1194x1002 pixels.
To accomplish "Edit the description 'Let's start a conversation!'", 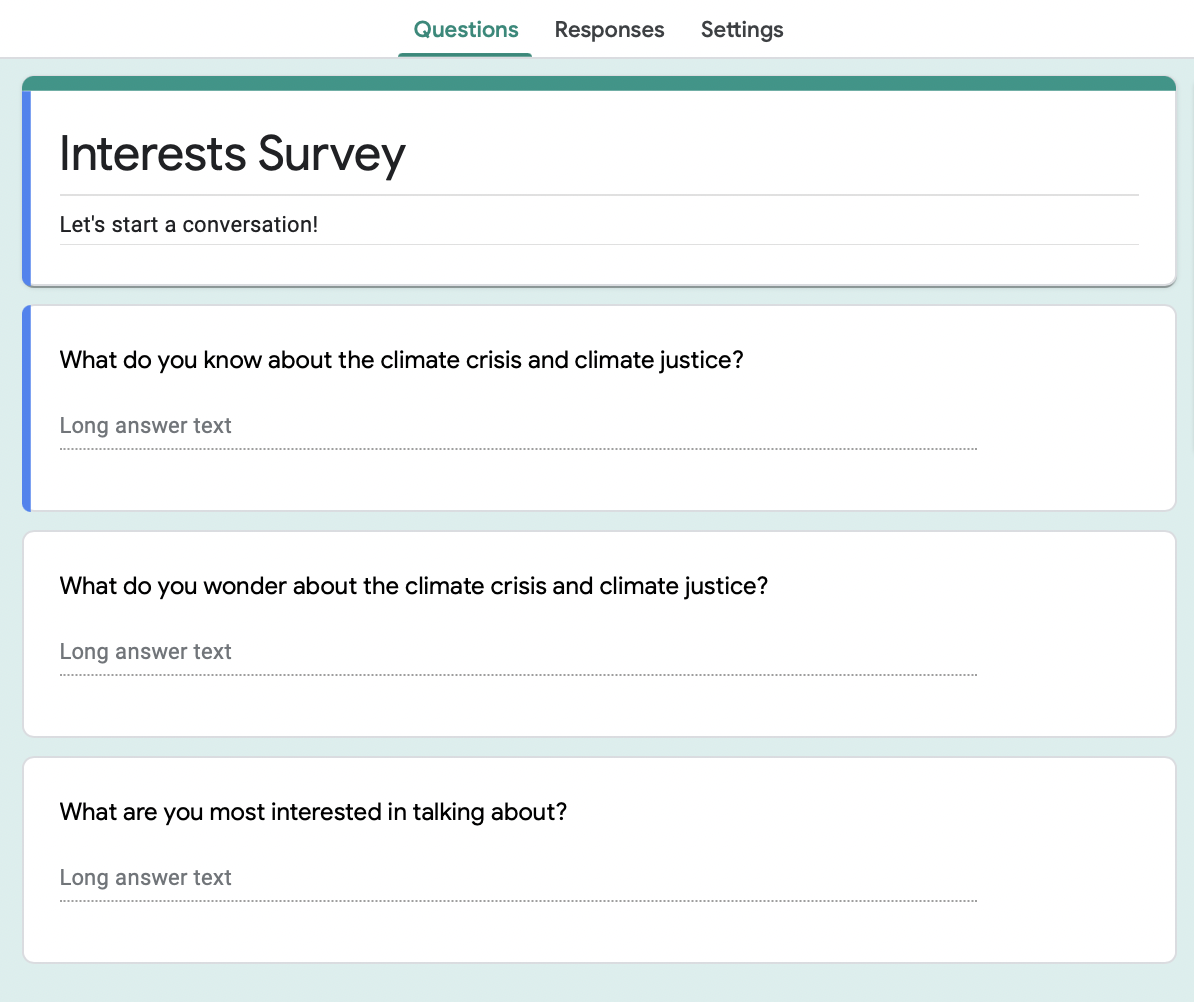I will [189, 224].
